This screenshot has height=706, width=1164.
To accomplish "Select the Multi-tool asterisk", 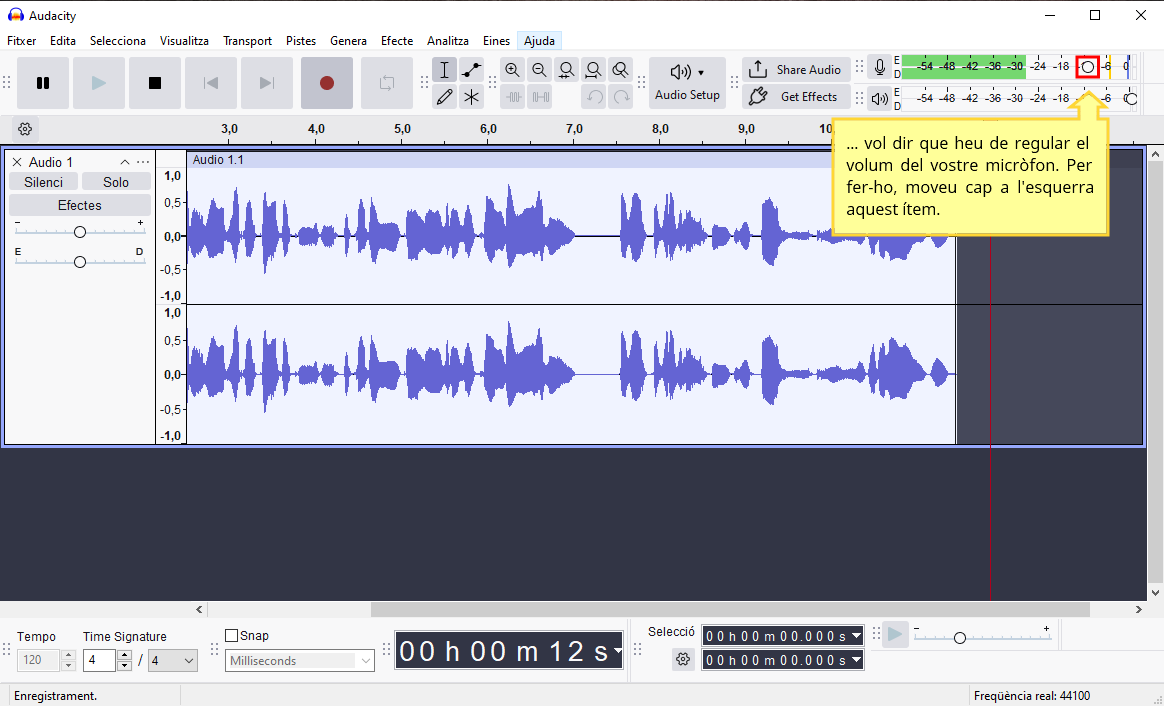I will (x=471, y=97).
